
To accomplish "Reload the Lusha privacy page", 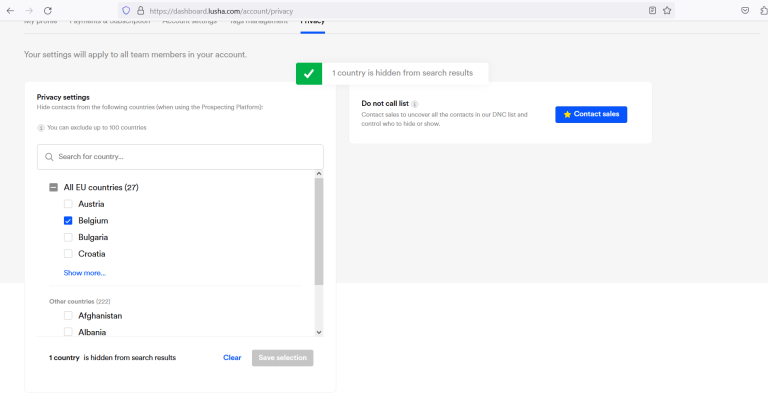I will click(x=48, y=10).
